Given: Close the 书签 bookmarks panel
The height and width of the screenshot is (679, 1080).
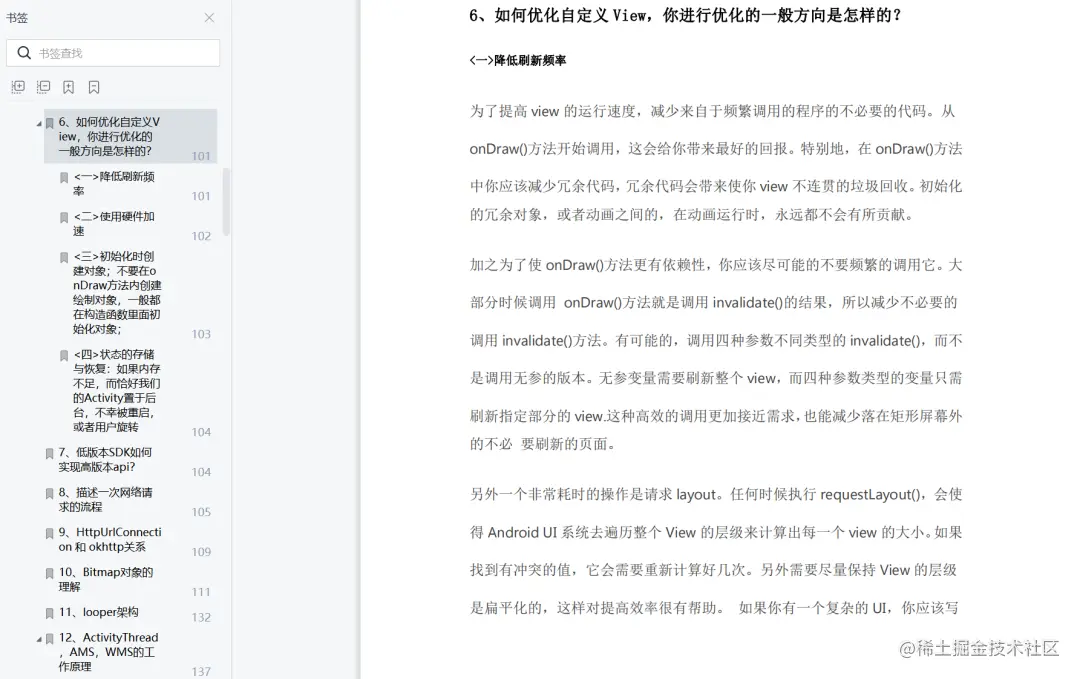Looking at the screenshot, I should (x=208, y=18).
